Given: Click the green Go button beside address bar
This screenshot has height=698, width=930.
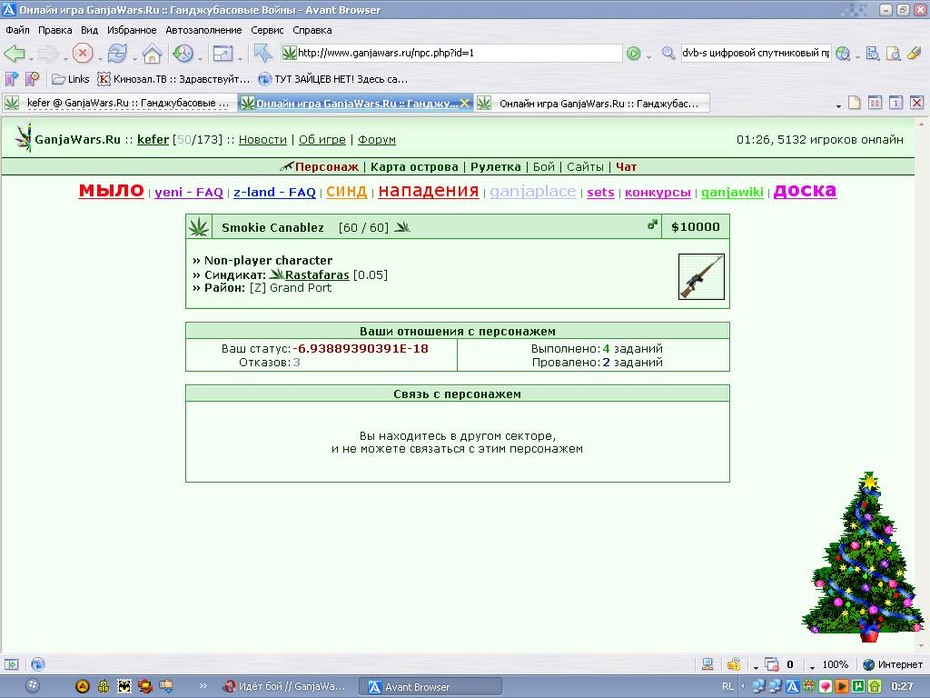Looking at the screenshot, I should [633, 53].
